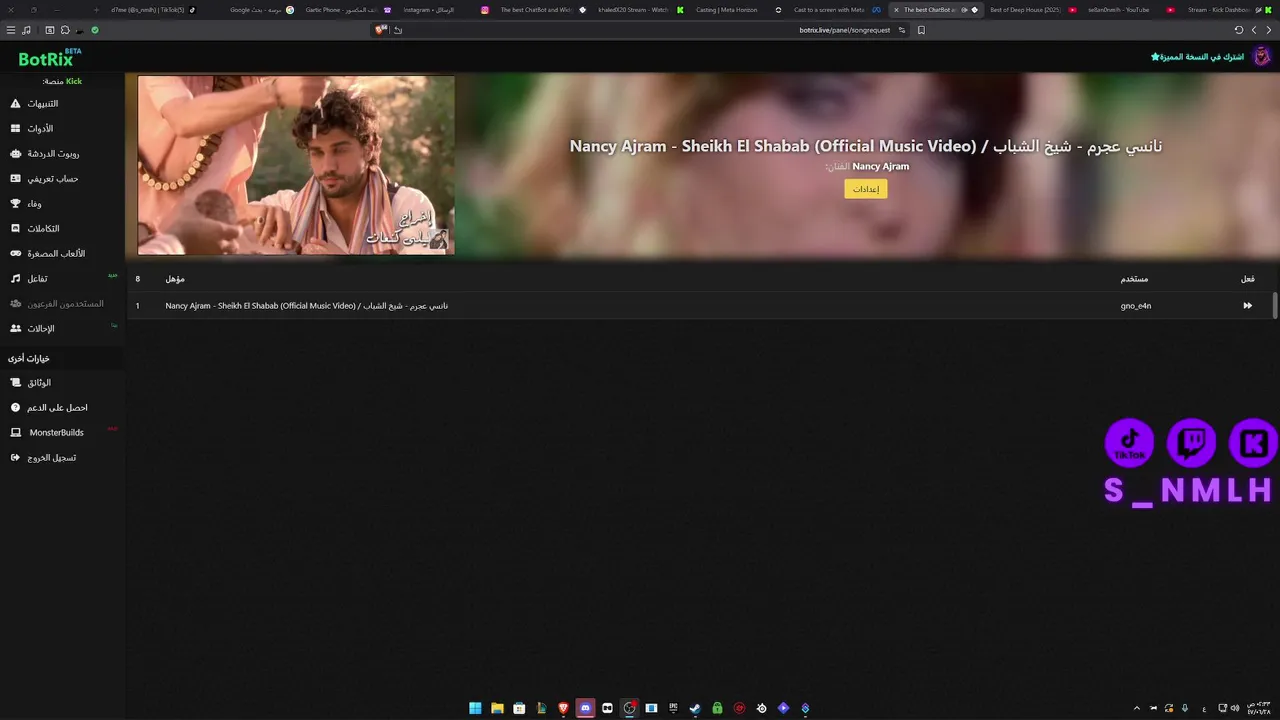This screenshot has width=1280, height=720.
Task: Click احصل على الدعم get support
Action: [x=49, y=408]
